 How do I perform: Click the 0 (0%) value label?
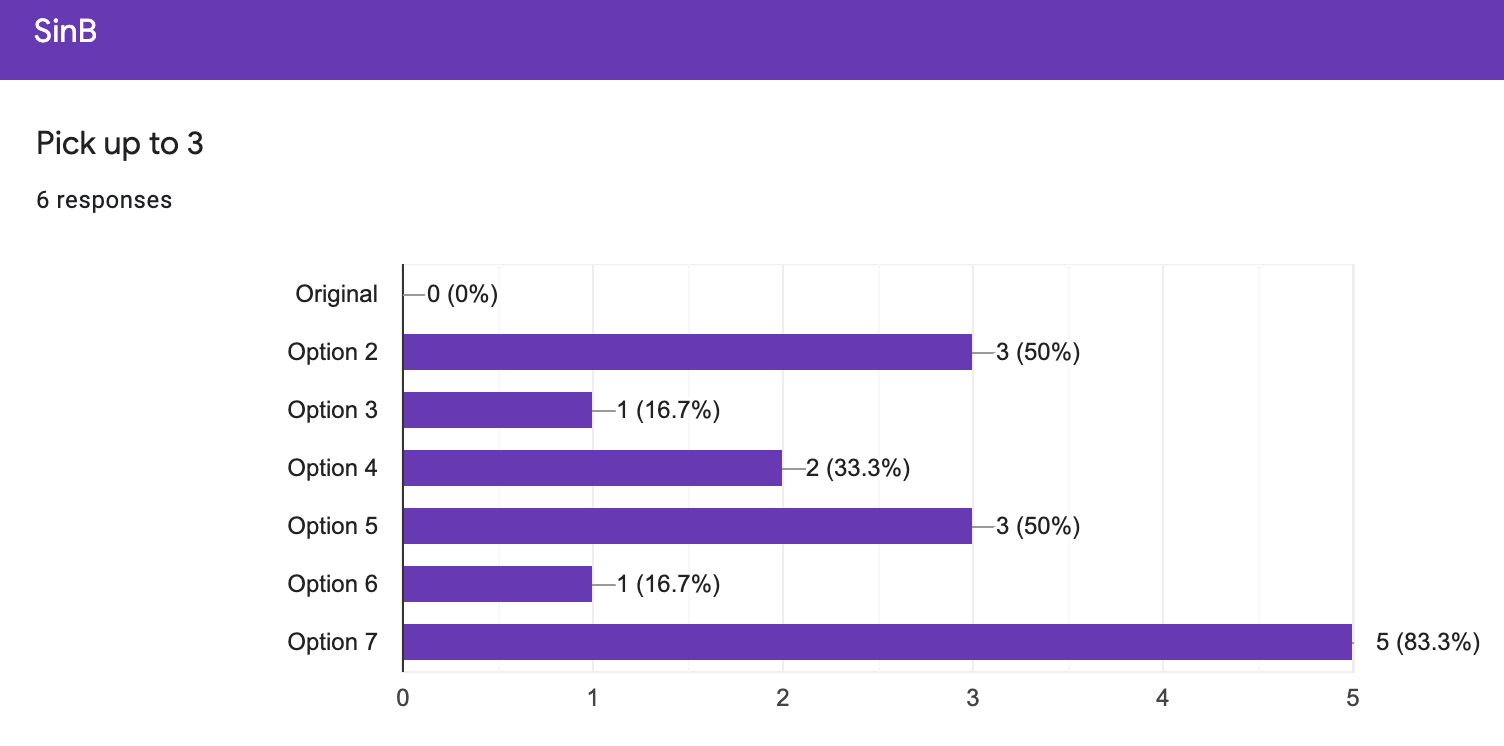click(462, 294)
